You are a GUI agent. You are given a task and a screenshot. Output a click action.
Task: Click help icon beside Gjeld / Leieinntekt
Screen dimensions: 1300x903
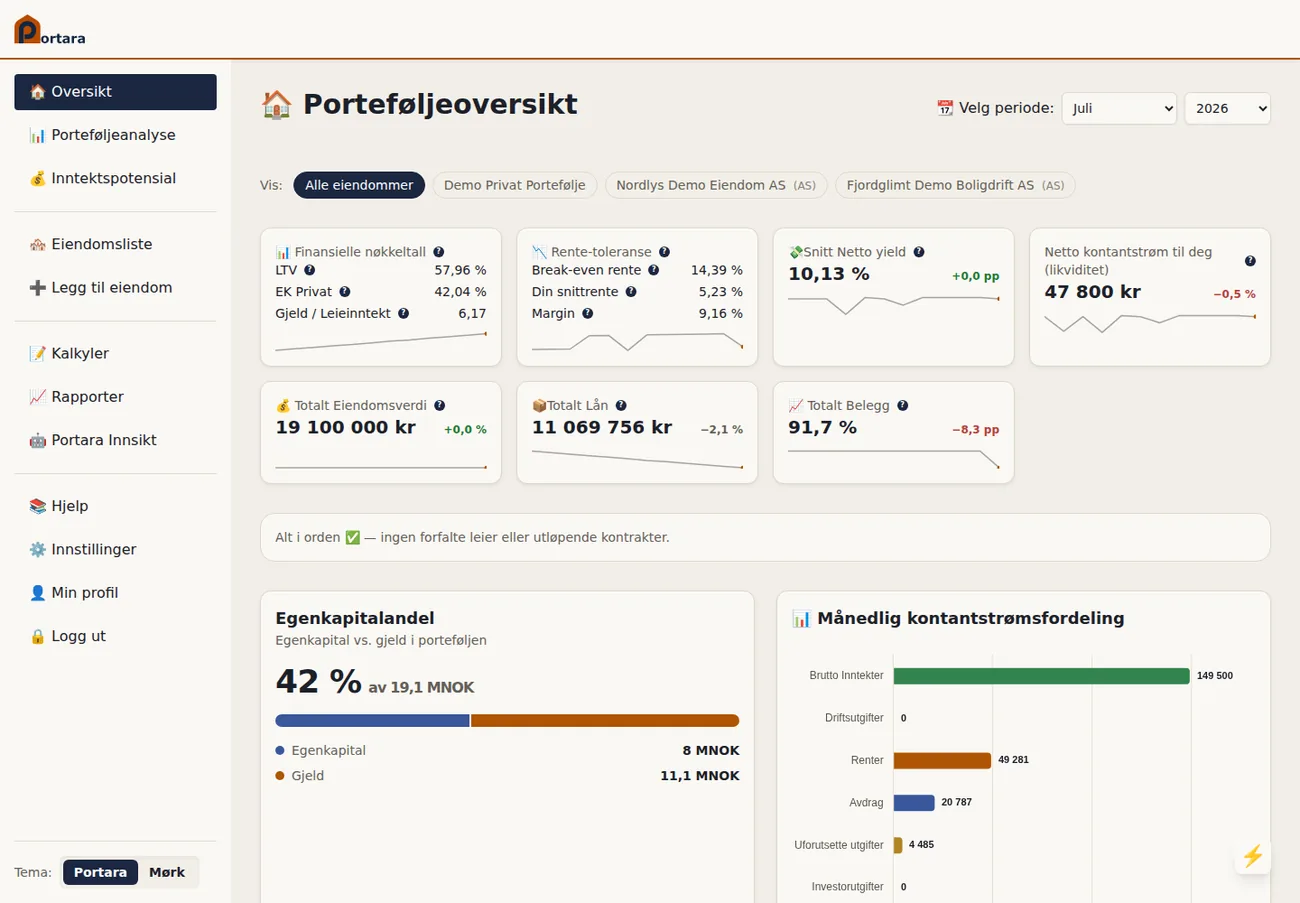pos(403,313)
